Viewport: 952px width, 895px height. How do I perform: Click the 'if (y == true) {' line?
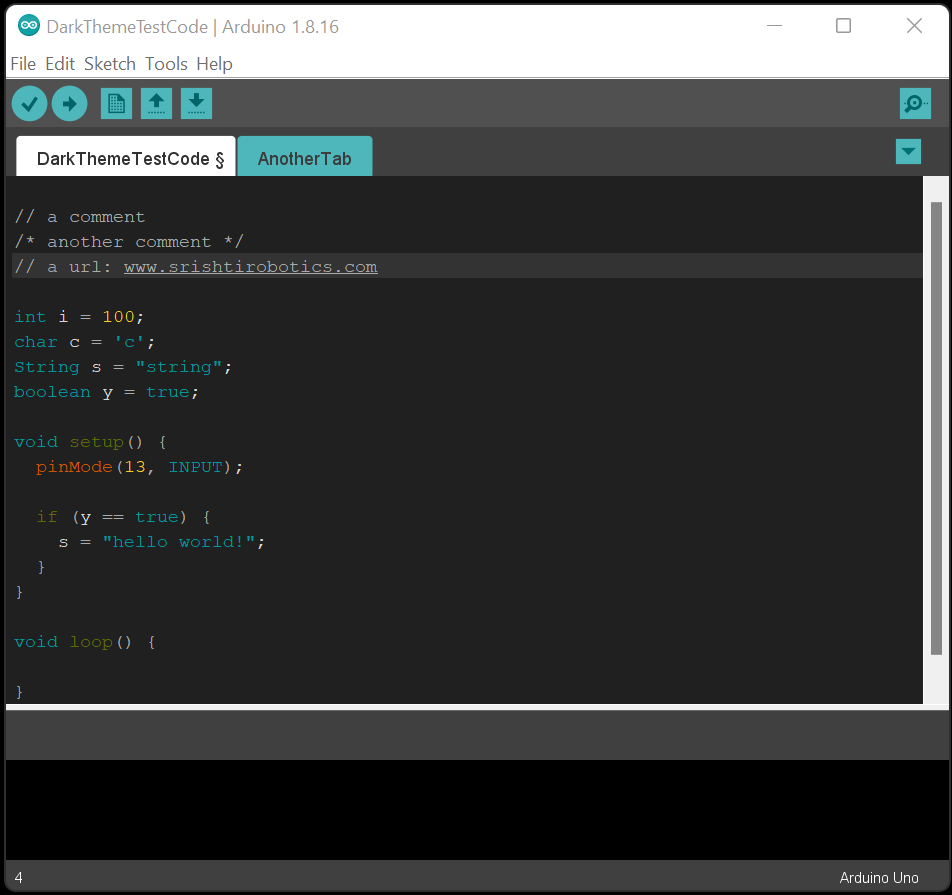point(123,517)
